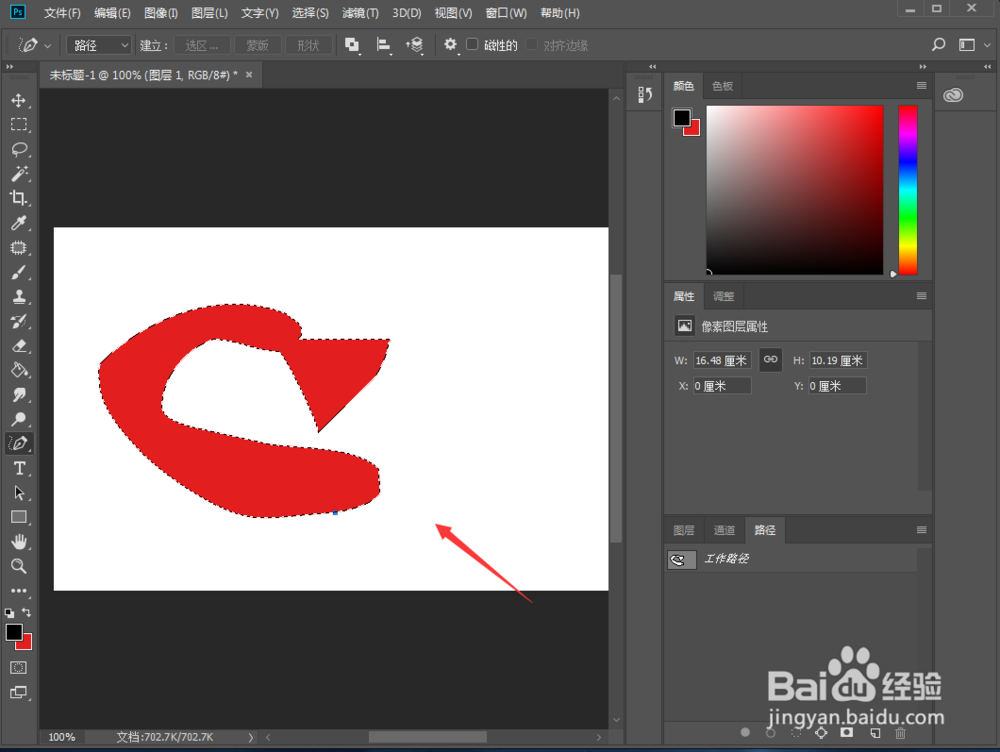Select the Horizontal Type tool
The image size is (1000, 752).
18,468
